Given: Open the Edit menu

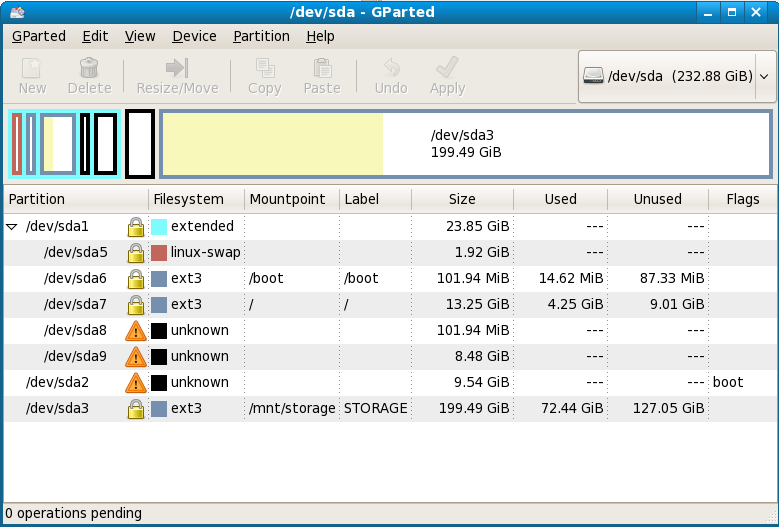Looking at the screenshot, I should click(x=95, y=36).
